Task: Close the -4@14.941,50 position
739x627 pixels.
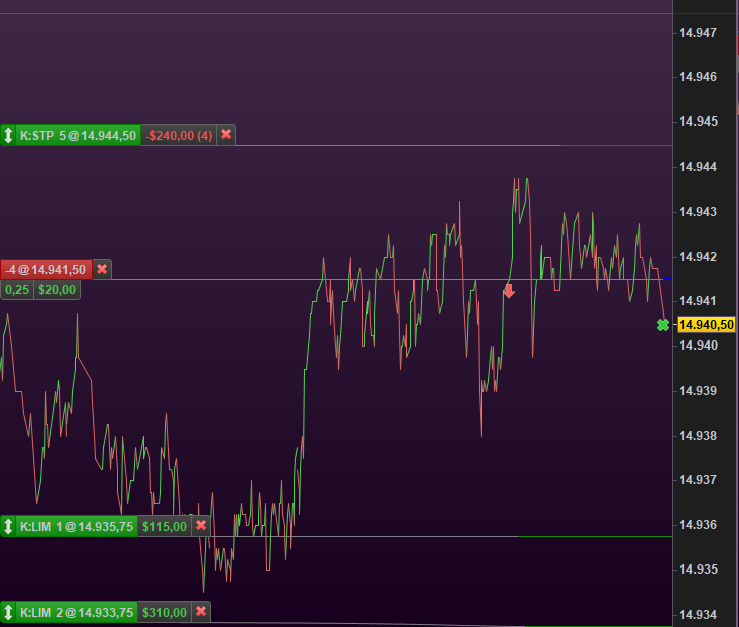Action: tap(102, 269)
